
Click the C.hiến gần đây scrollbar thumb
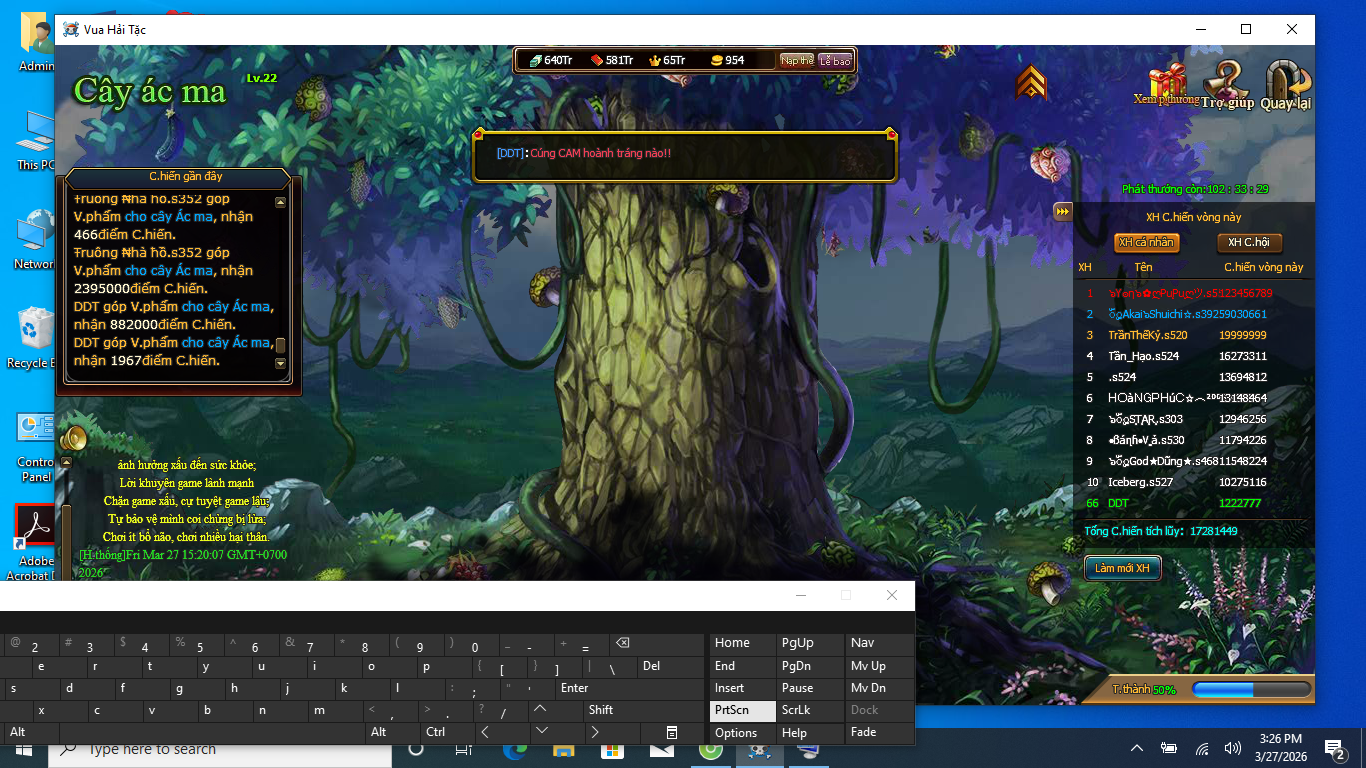click(280, 346)
